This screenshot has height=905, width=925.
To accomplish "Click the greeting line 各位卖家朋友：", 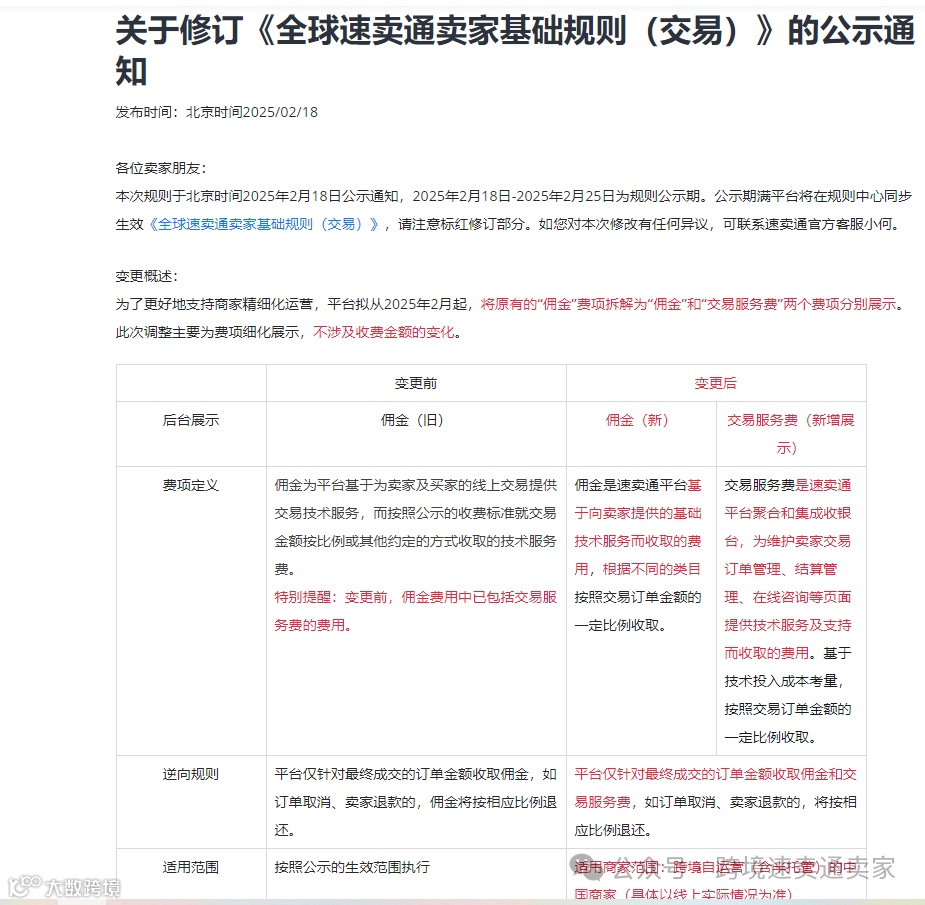I will click(161, 168).
